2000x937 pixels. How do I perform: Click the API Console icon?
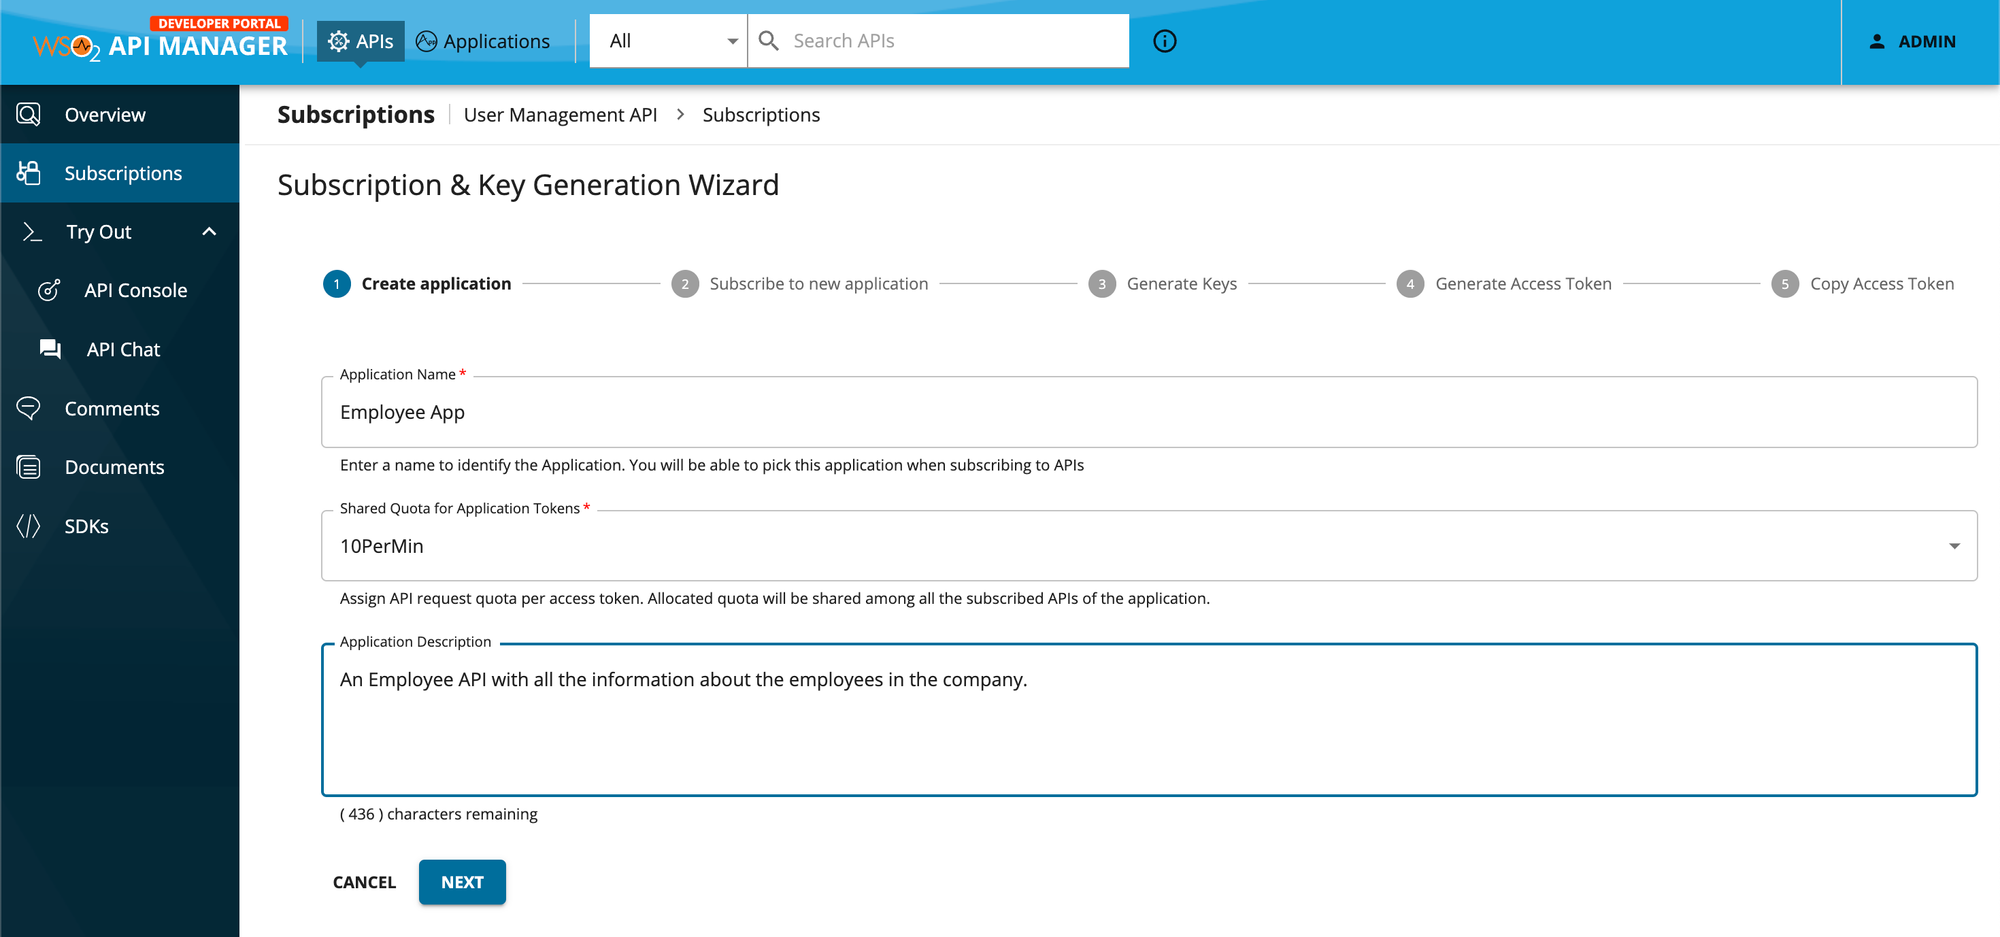coord(49,290)
